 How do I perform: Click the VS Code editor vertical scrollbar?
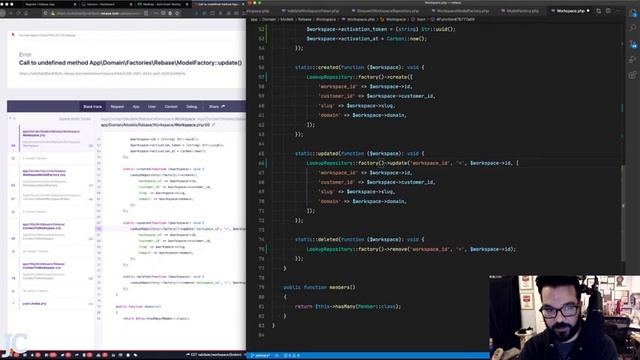pos(623,212)
